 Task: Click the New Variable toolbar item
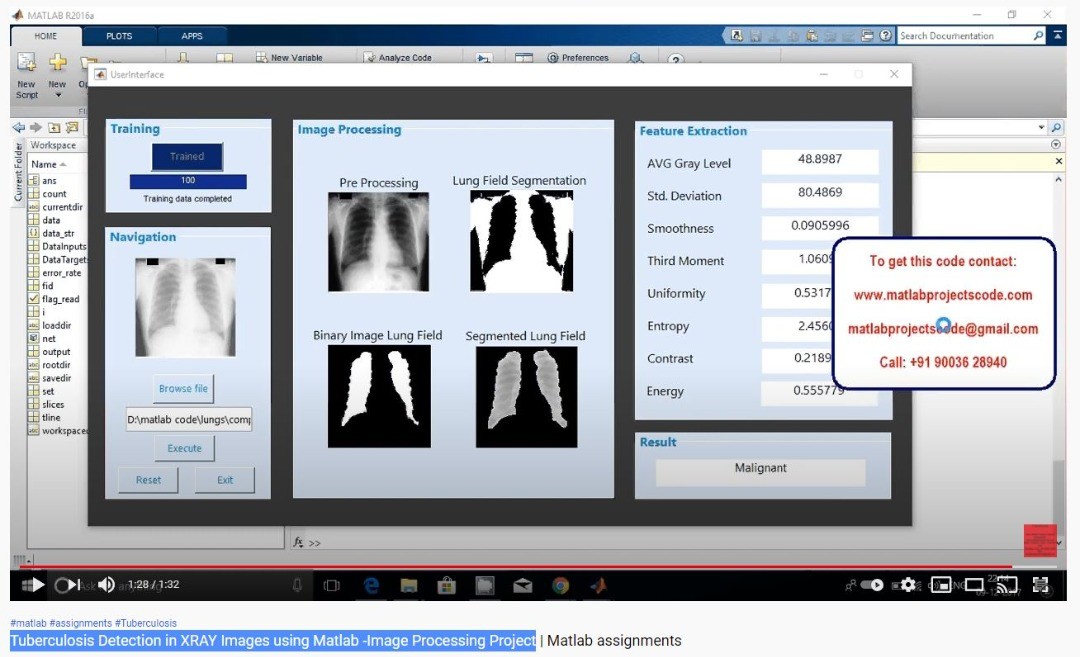289,58
